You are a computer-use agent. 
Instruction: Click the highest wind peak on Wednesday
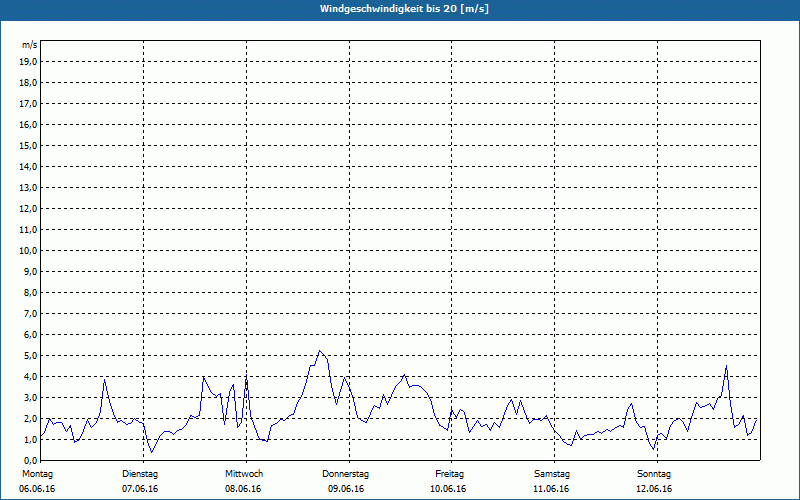tap(319, 351)
